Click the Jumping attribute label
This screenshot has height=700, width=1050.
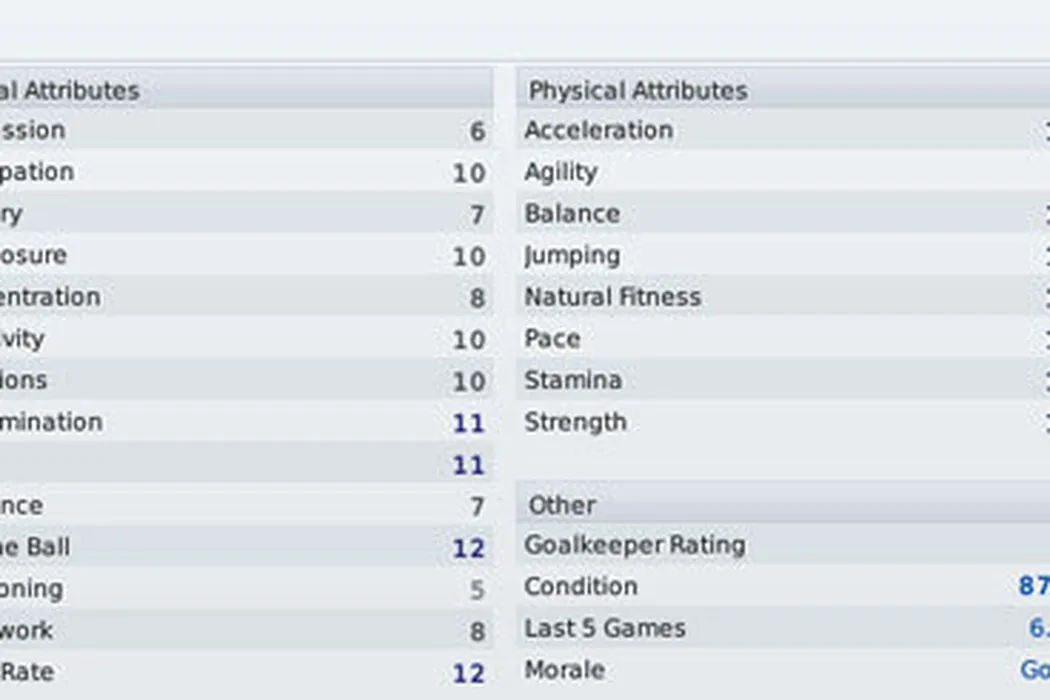tap(572, 256)
